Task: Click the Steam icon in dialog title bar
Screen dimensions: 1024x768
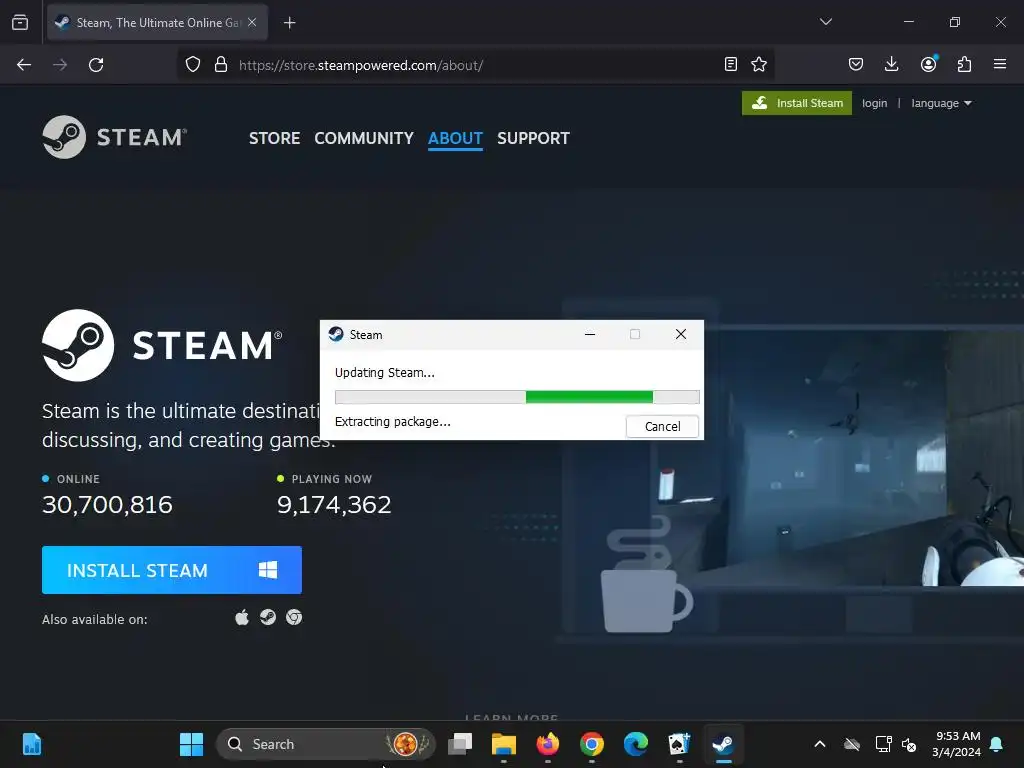Action: 336,334
